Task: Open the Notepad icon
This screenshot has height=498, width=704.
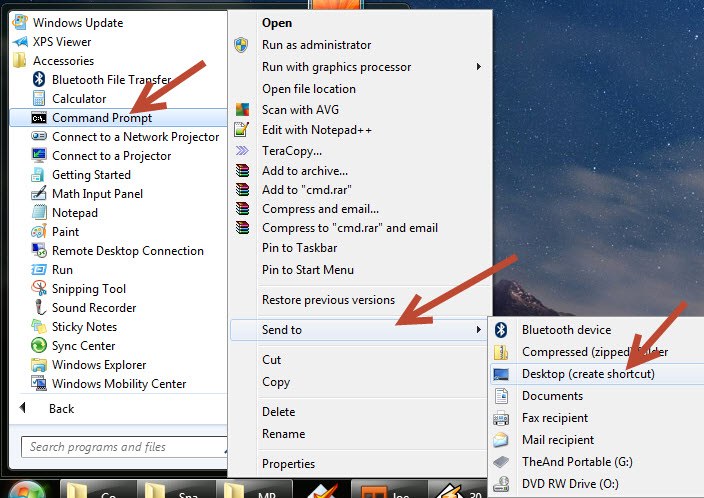Action: tap(39, 212)
